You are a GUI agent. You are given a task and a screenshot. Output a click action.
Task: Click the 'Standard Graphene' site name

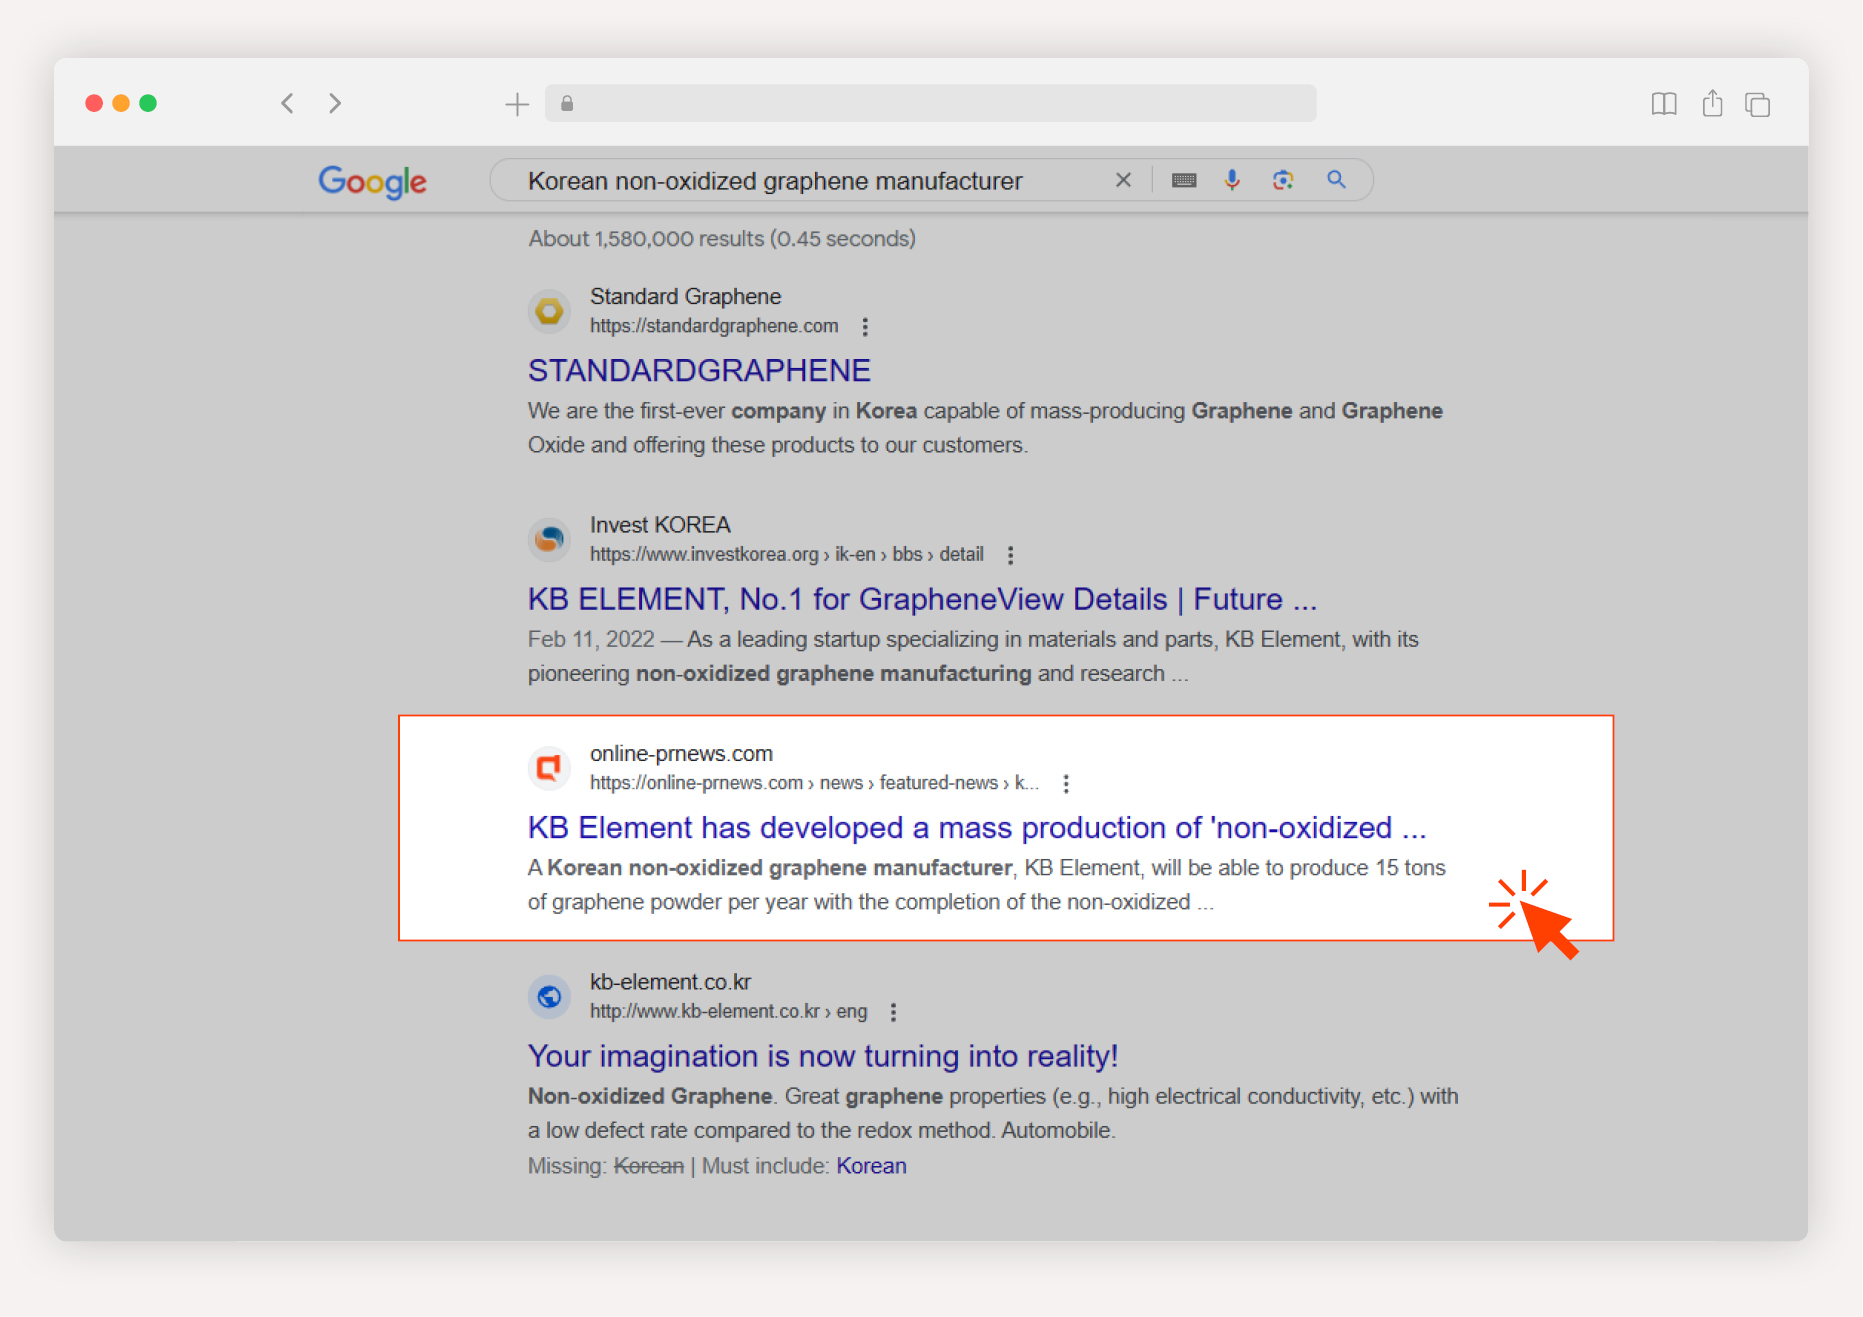pyautogui.click(x=685, y=297)
